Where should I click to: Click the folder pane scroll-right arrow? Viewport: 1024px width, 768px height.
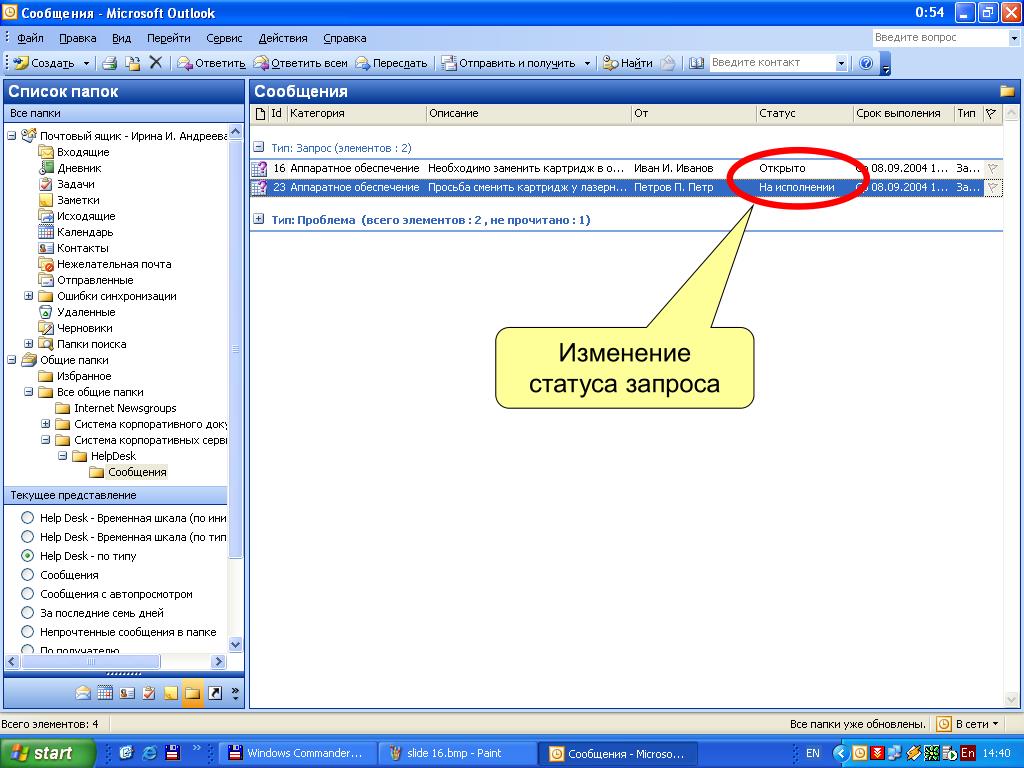[219, 662]
